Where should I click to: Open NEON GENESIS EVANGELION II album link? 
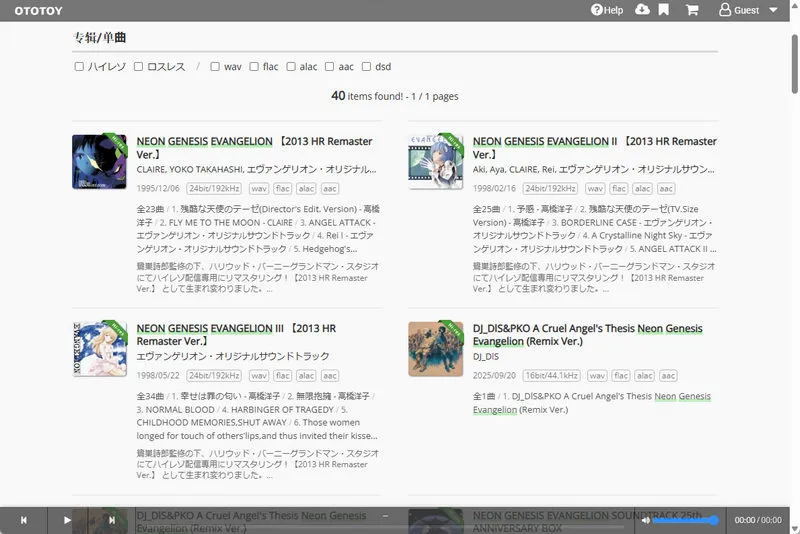tap(594, 147)
